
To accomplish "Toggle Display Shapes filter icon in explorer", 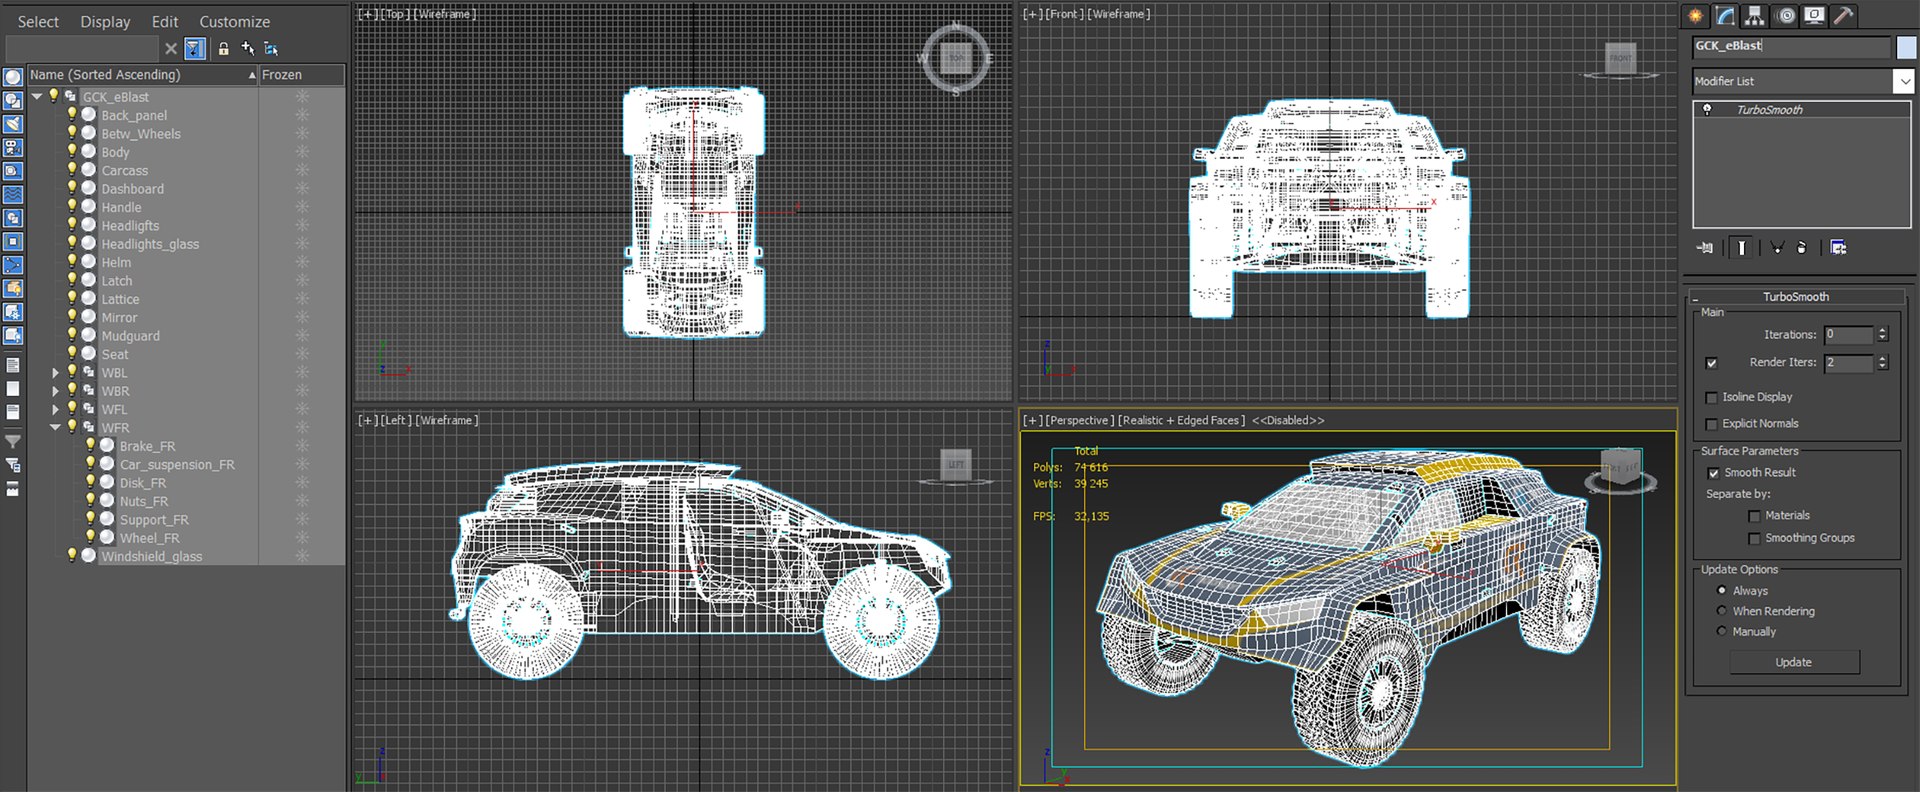I will (13, 101).
